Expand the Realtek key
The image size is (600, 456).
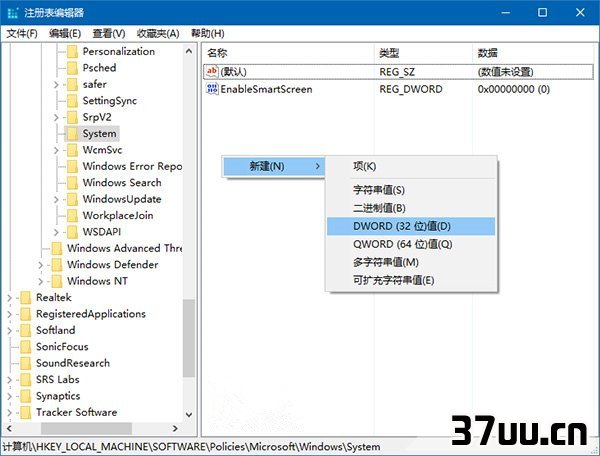click(10, 298)
